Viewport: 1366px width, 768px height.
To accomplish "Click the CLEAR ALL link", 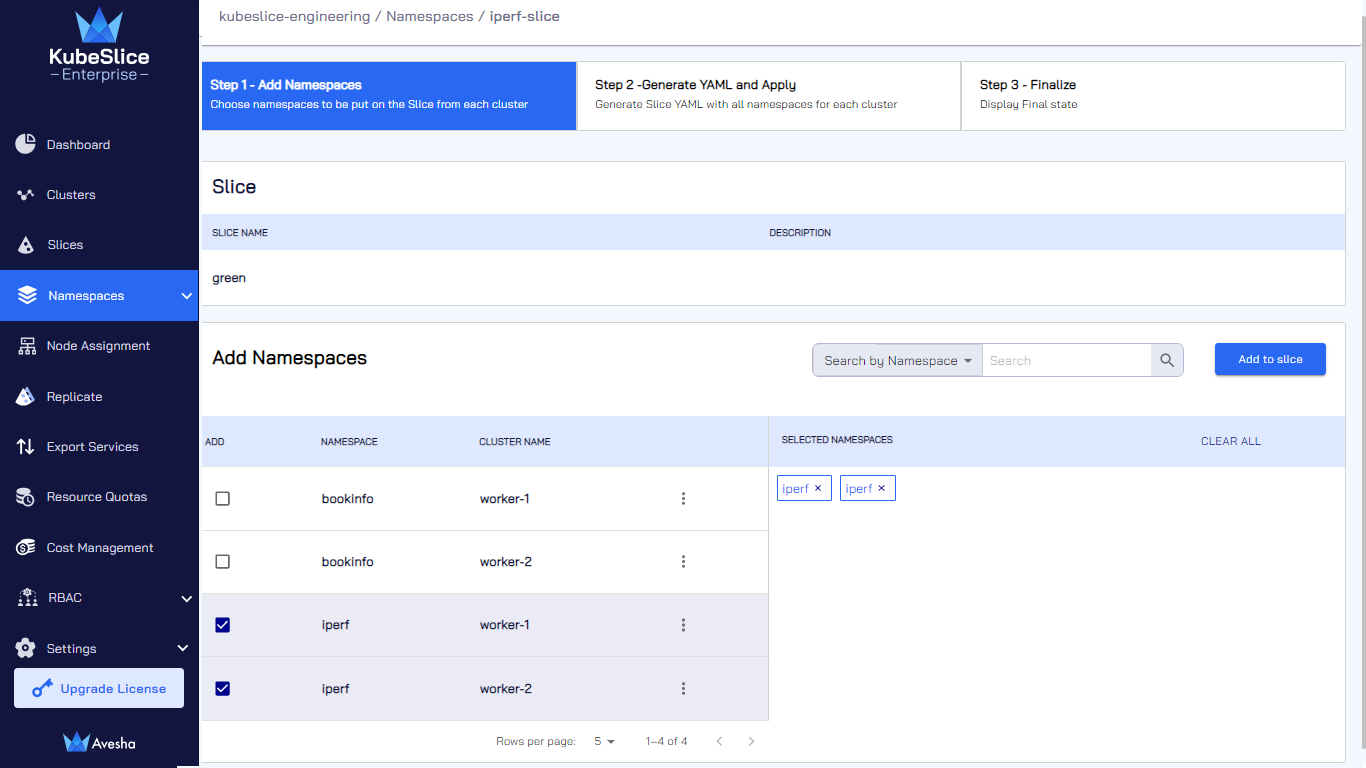I will click(1230, 441).
